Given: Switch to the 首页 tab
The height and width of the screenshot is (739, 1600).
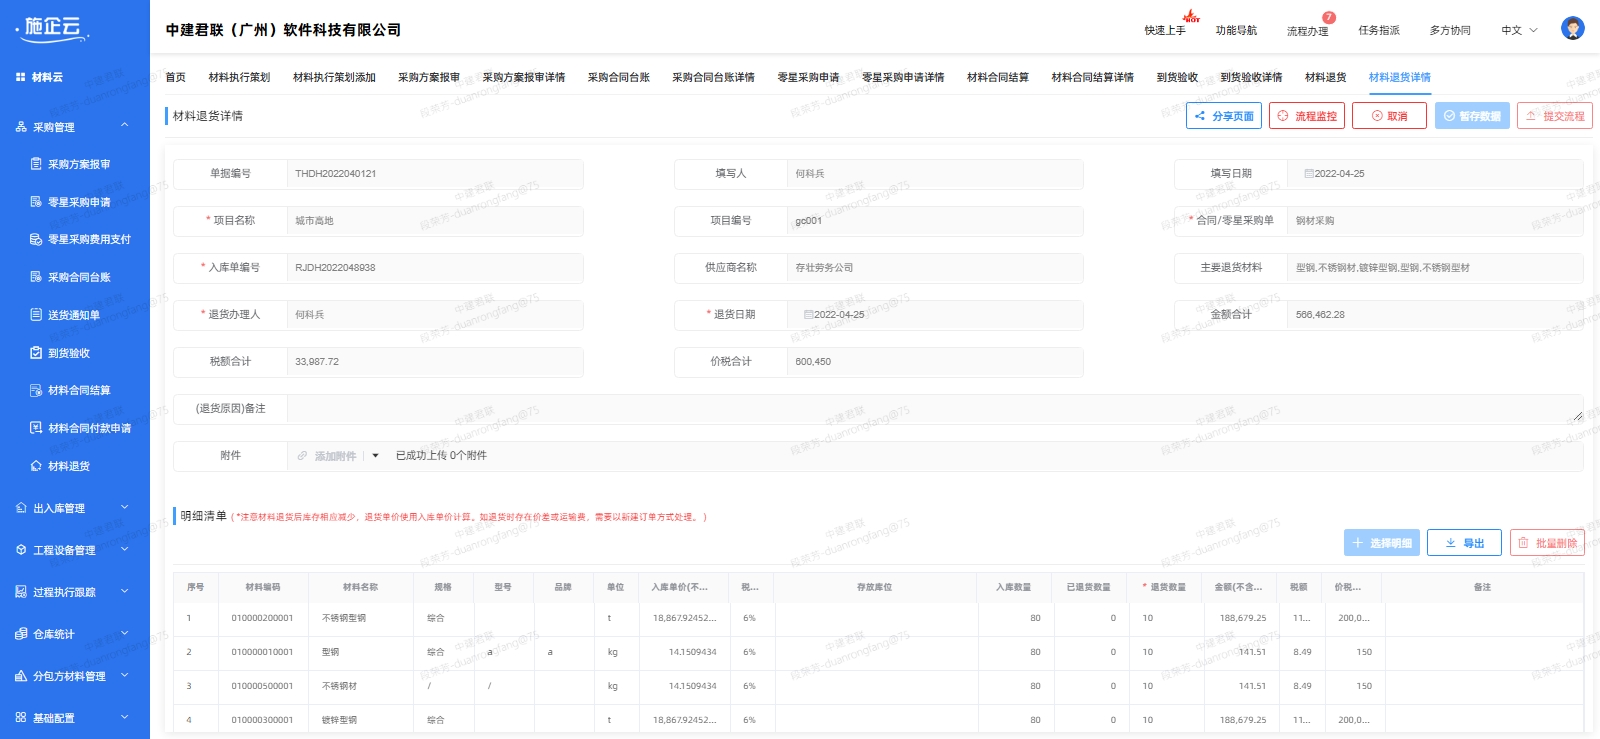Looking at the screenshot, I should point(175,77).
